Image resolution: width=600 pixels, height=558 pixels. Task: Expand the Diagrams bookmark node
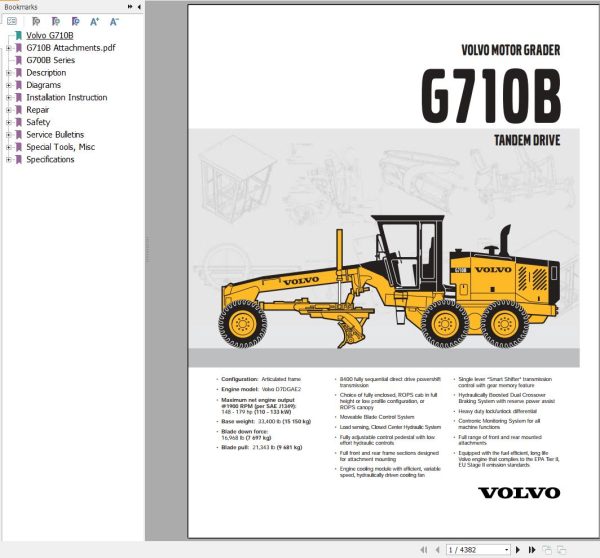coord(8,85)
